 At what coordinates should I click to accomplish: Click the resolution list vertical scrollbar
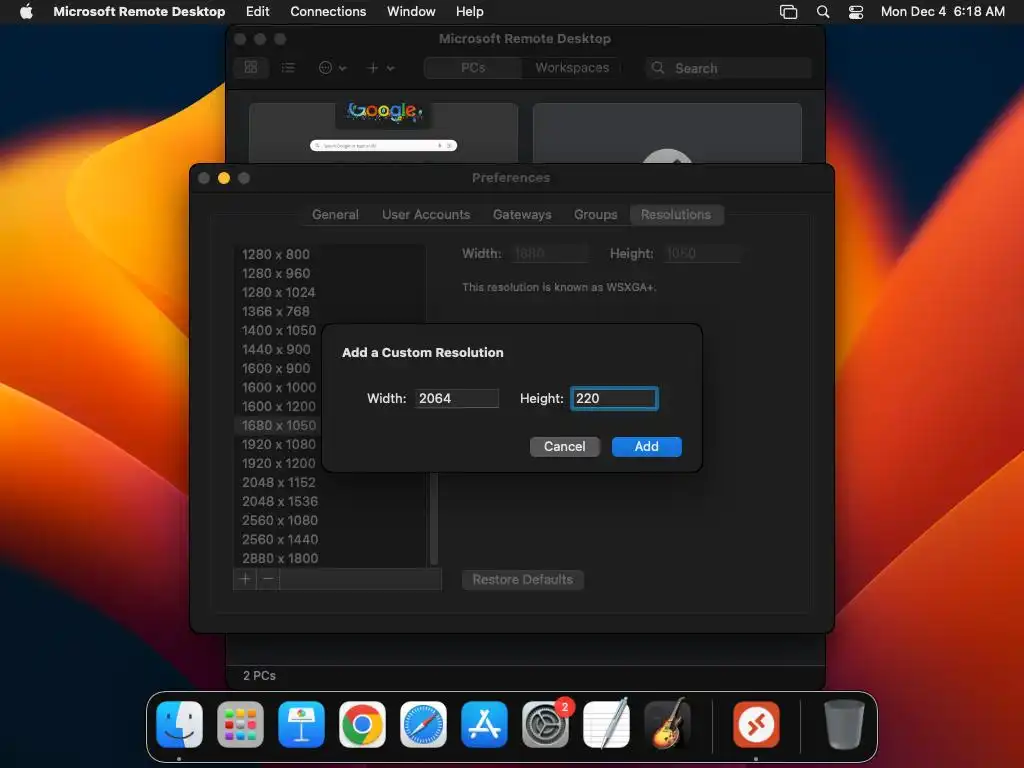click(434, 518)
